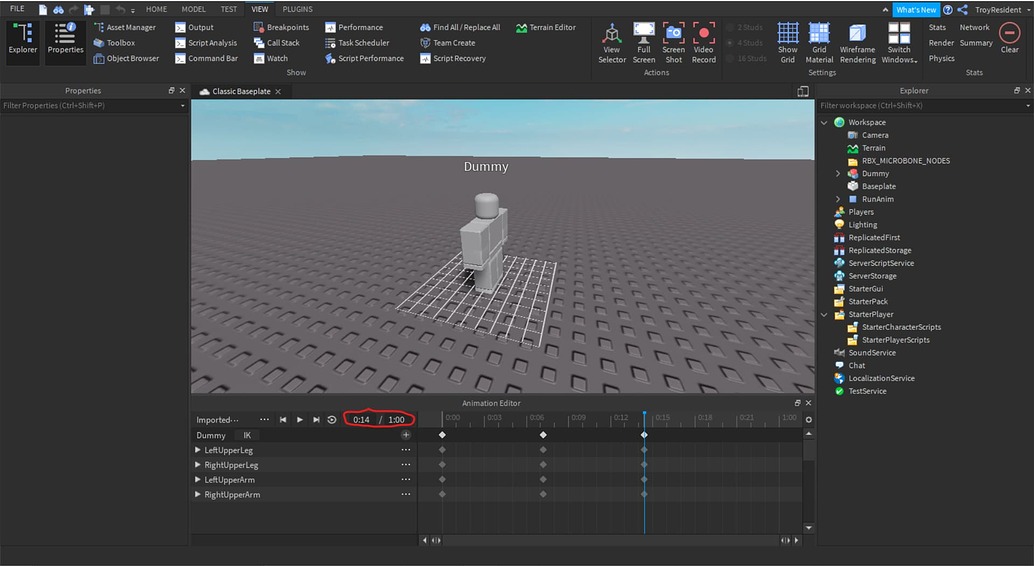Start Video Record
The height and width of the screenshot is (566, 1034).
[704, 43]
